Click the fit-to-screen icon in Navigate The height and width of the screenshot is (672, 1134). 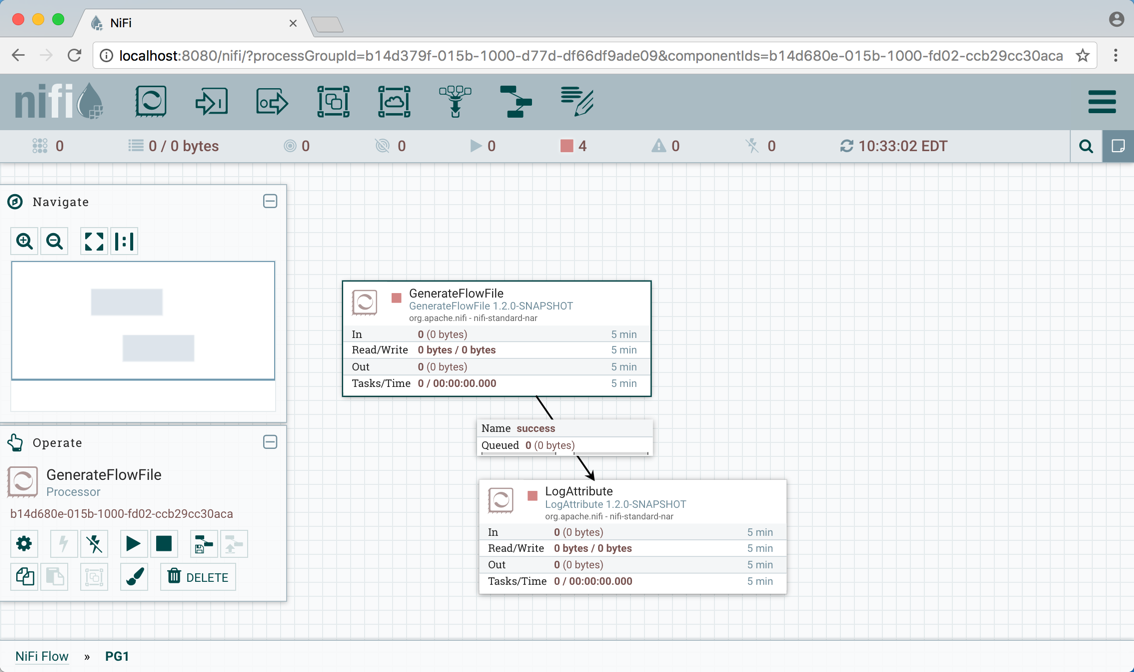point(94,241)
